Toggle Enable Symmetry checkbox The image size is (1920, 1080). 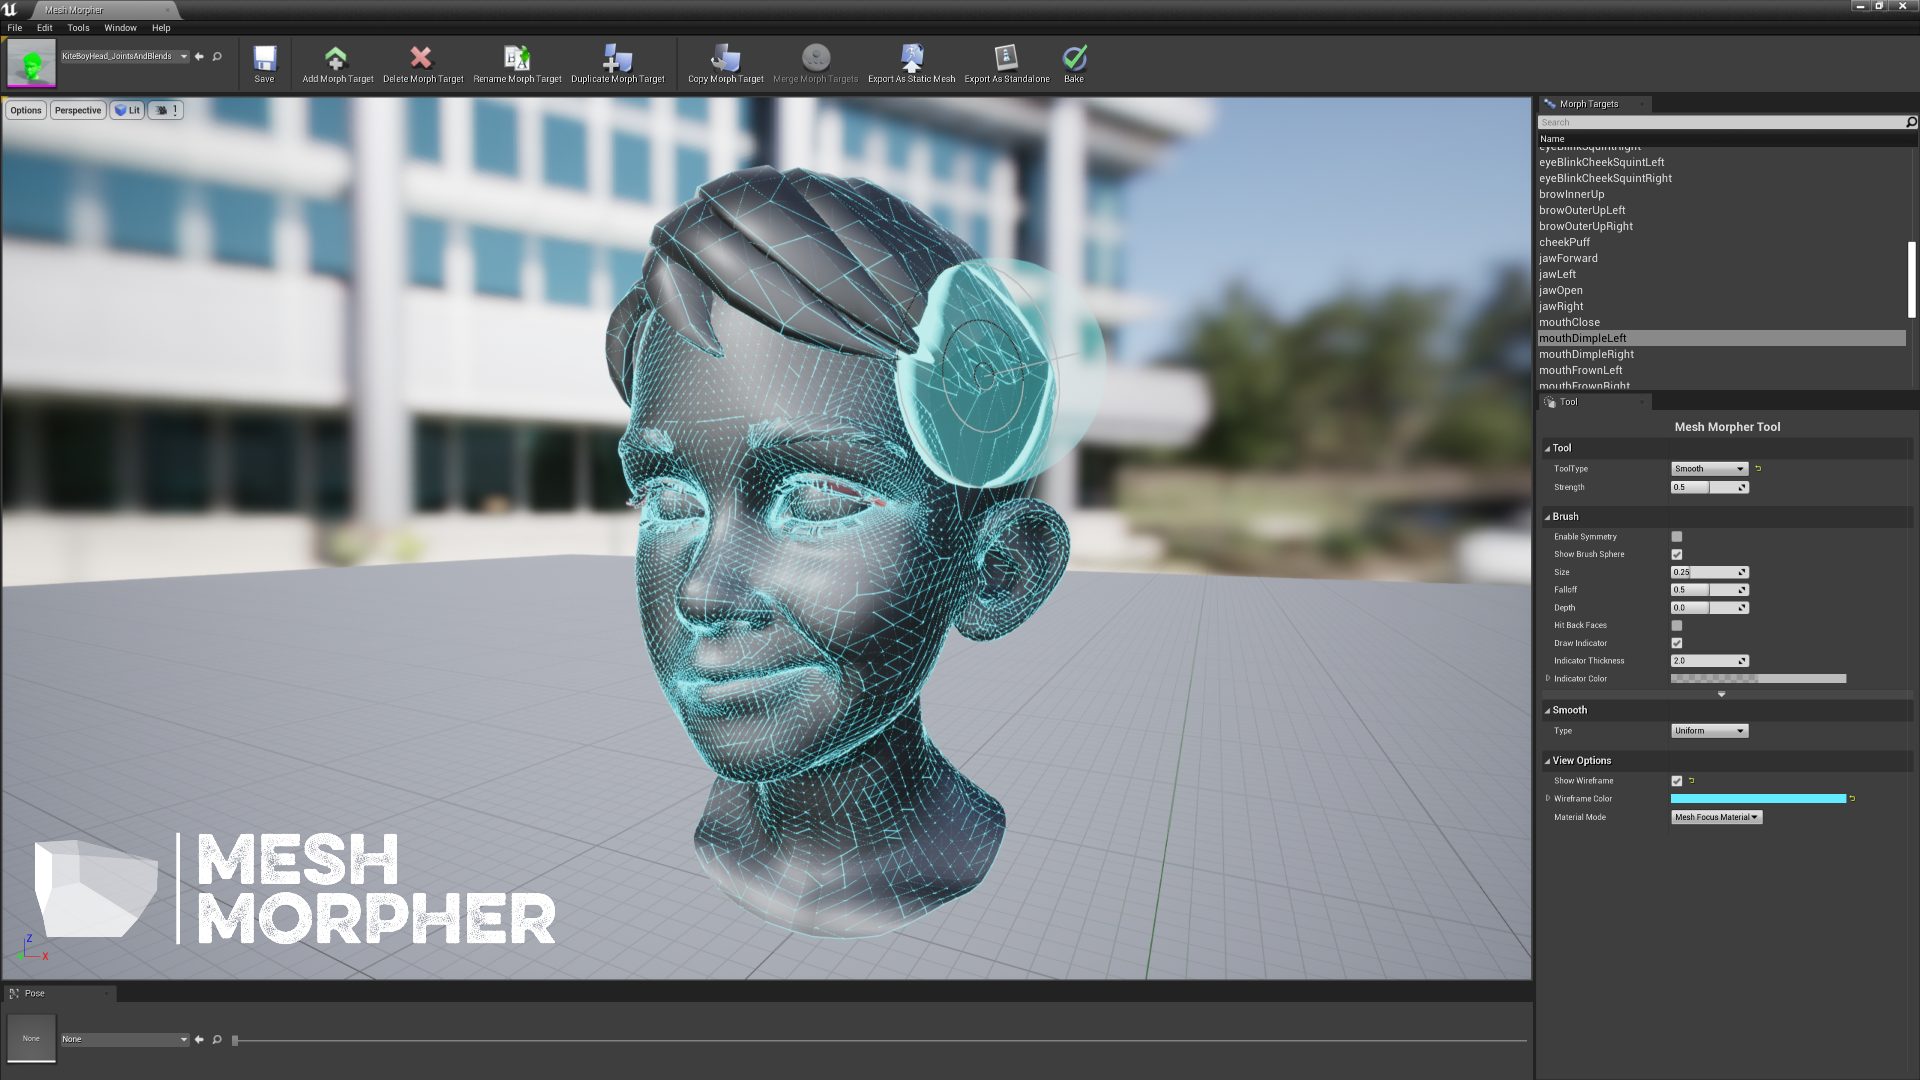pyautogui.click(x=1676, y=535)
